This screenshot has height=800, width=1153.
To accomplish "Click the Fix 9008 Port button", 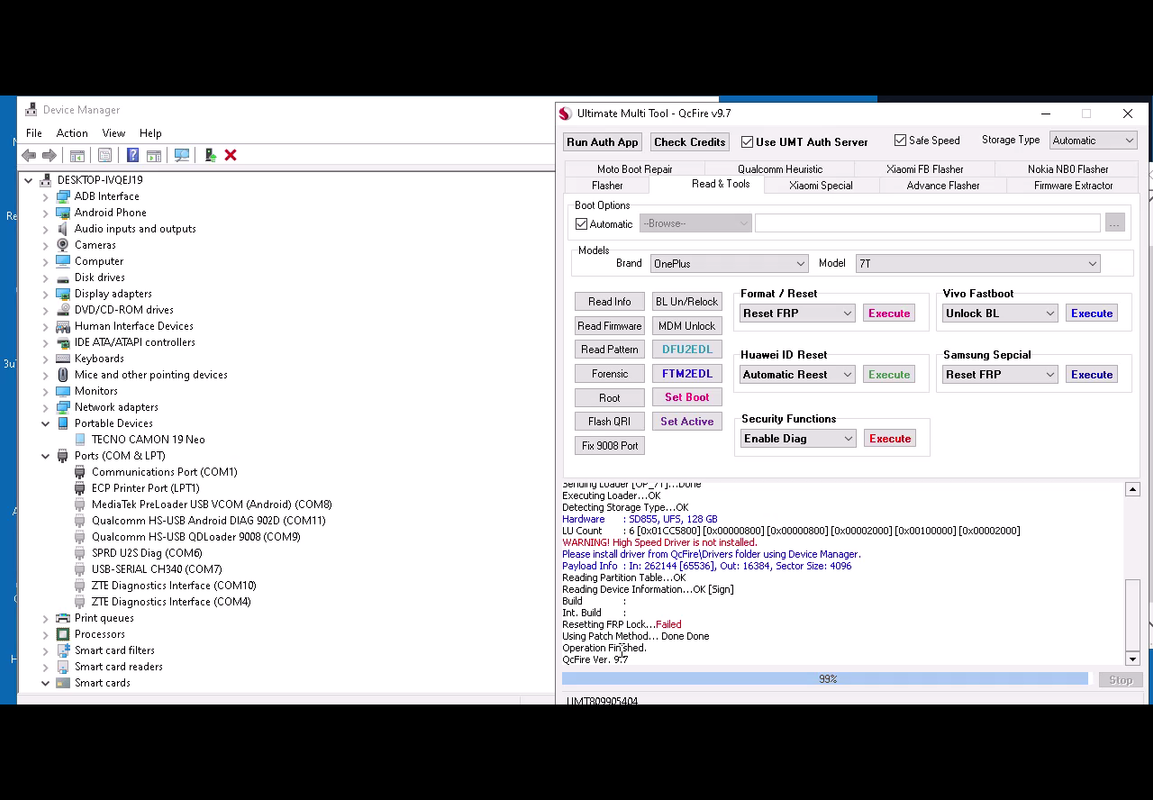I will click(610, 446).
